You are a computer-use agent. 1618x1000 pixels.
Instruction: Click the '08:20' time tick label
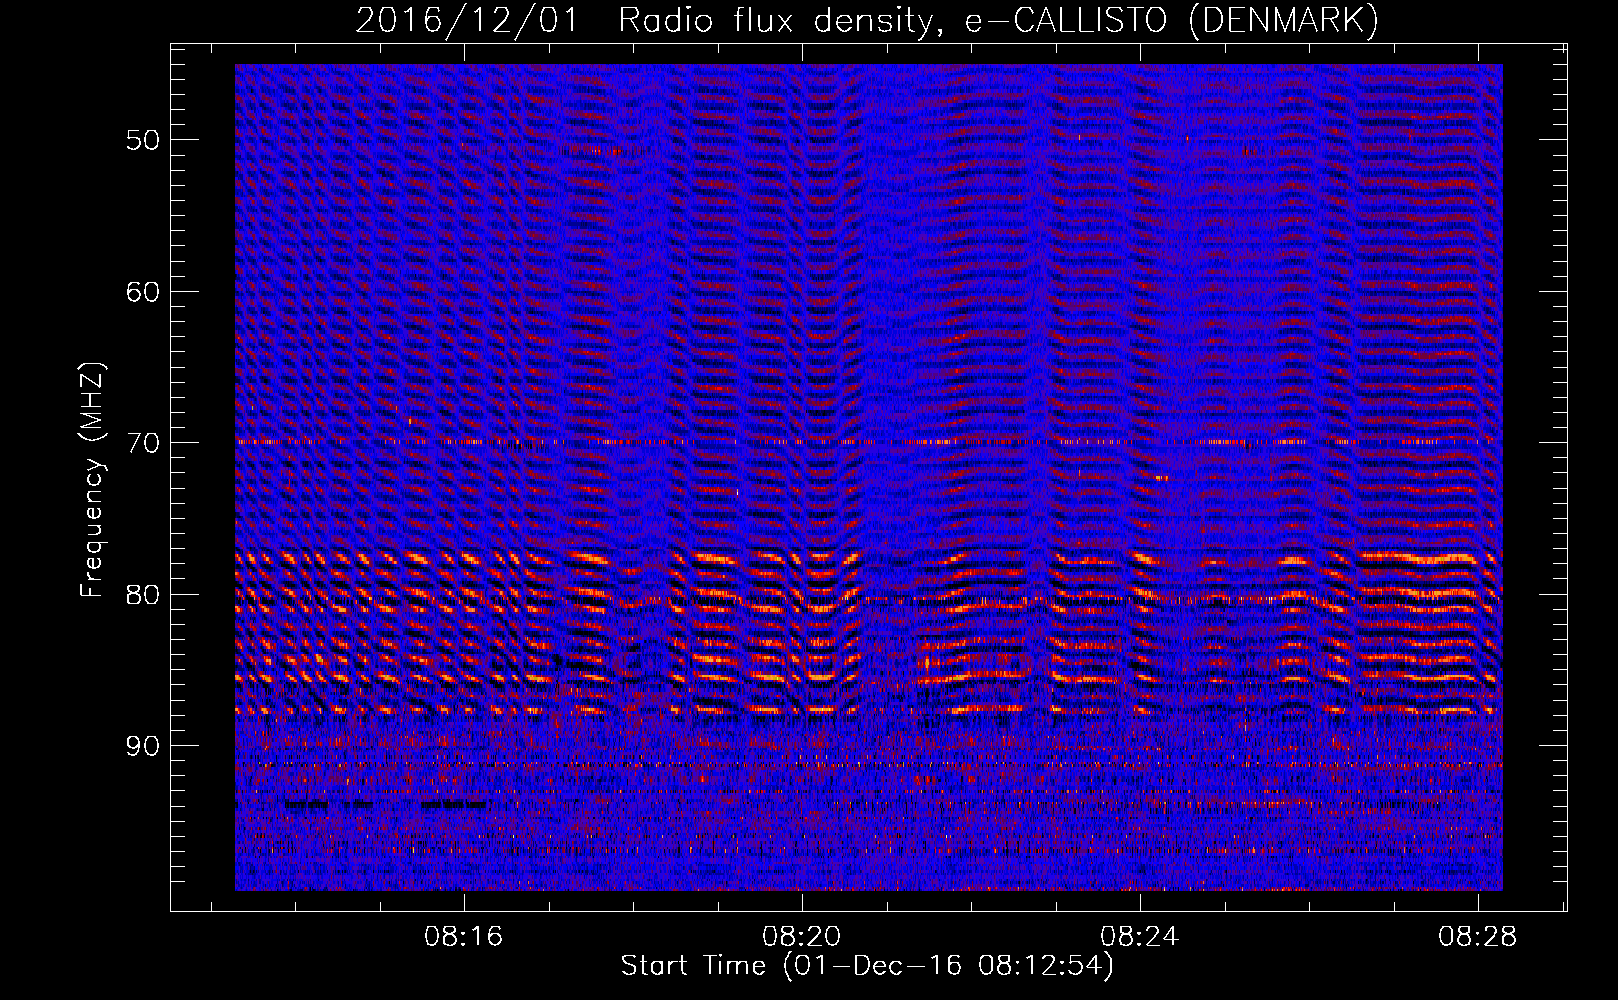pos(801,937)
